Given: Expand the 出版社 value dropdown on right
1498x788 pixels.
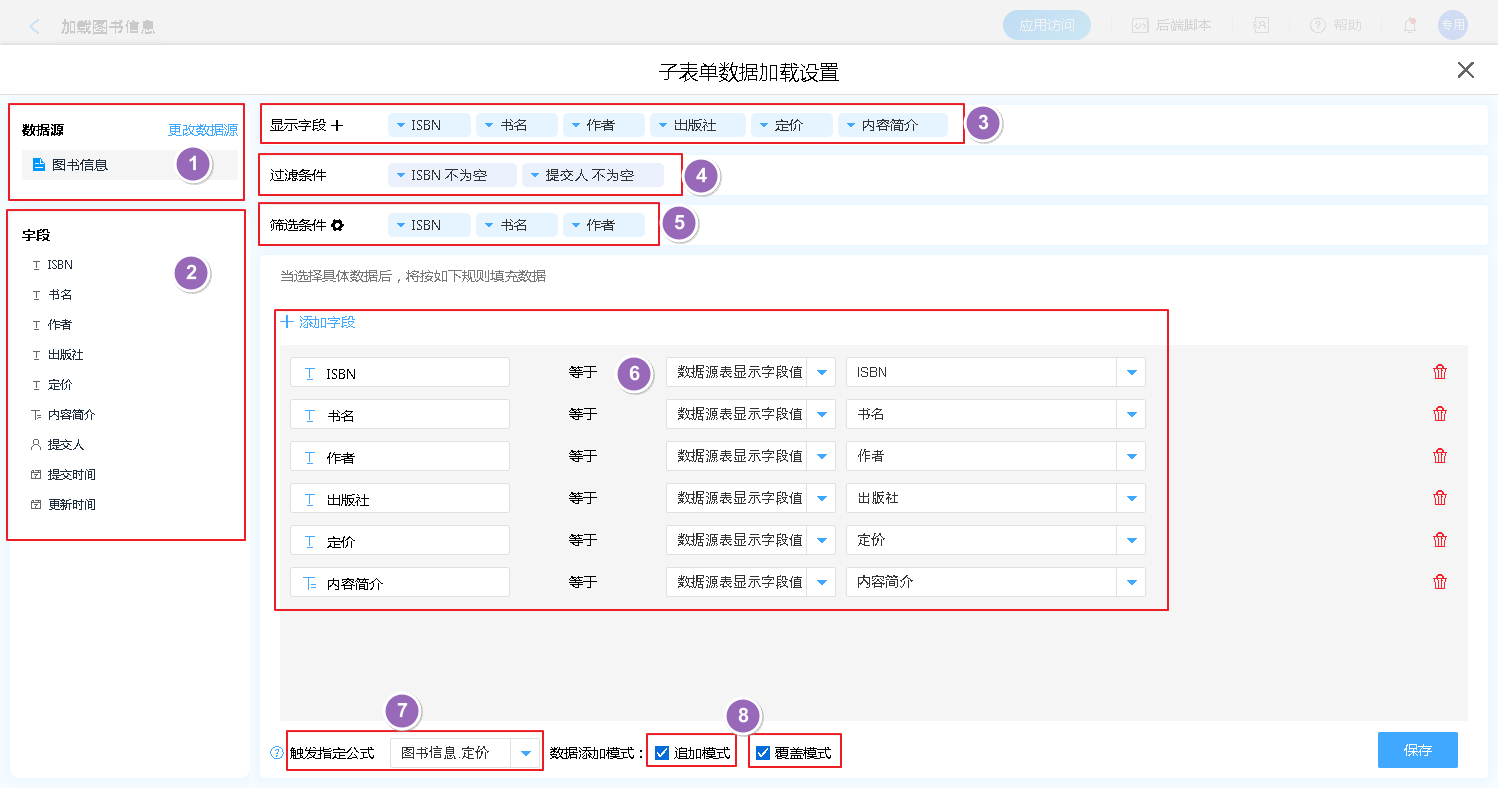Looking at the screenshot, I should tap(1131, 498).
